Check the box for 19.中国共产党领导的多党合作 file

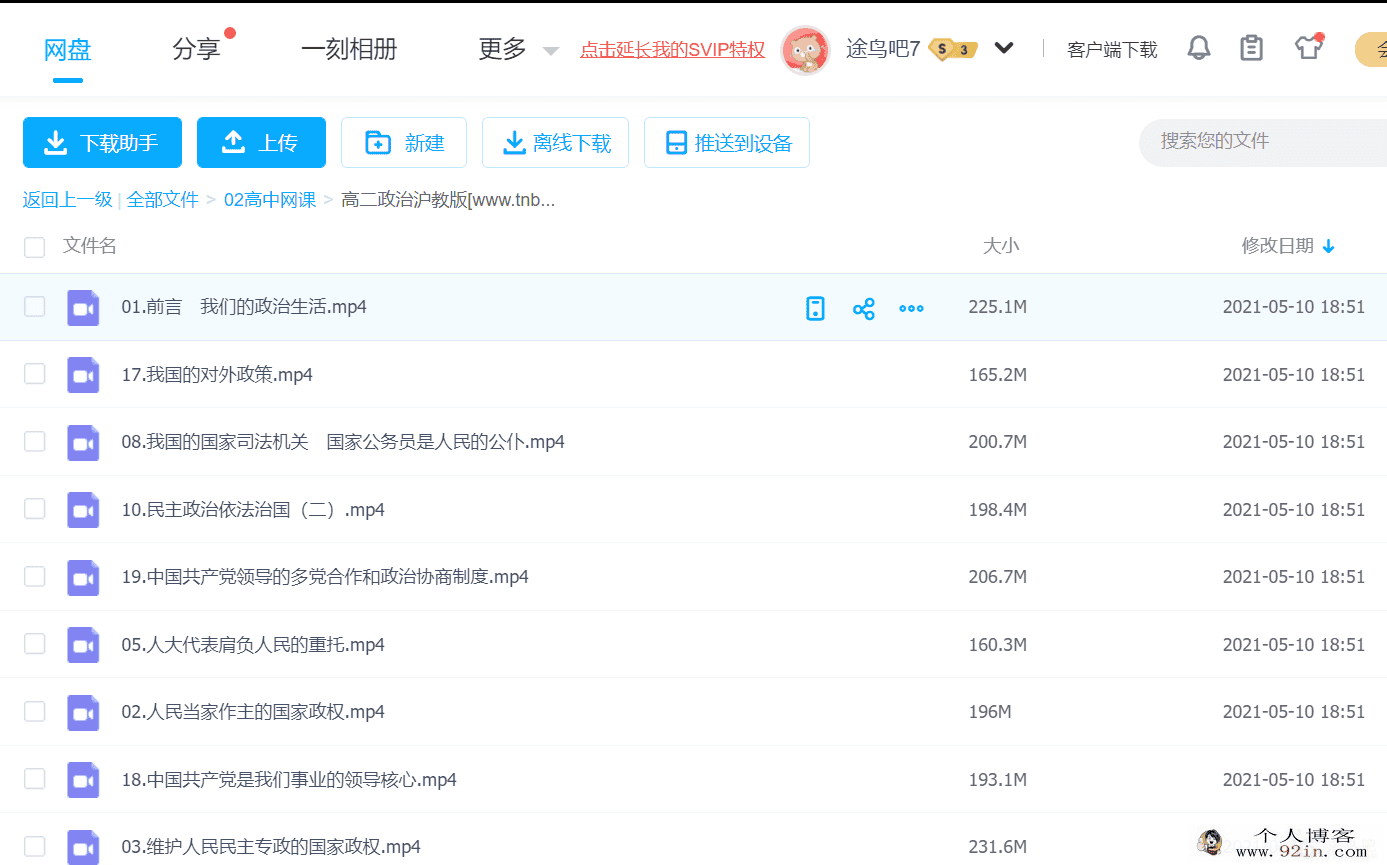pyautogui.click(x=35, y=576)
